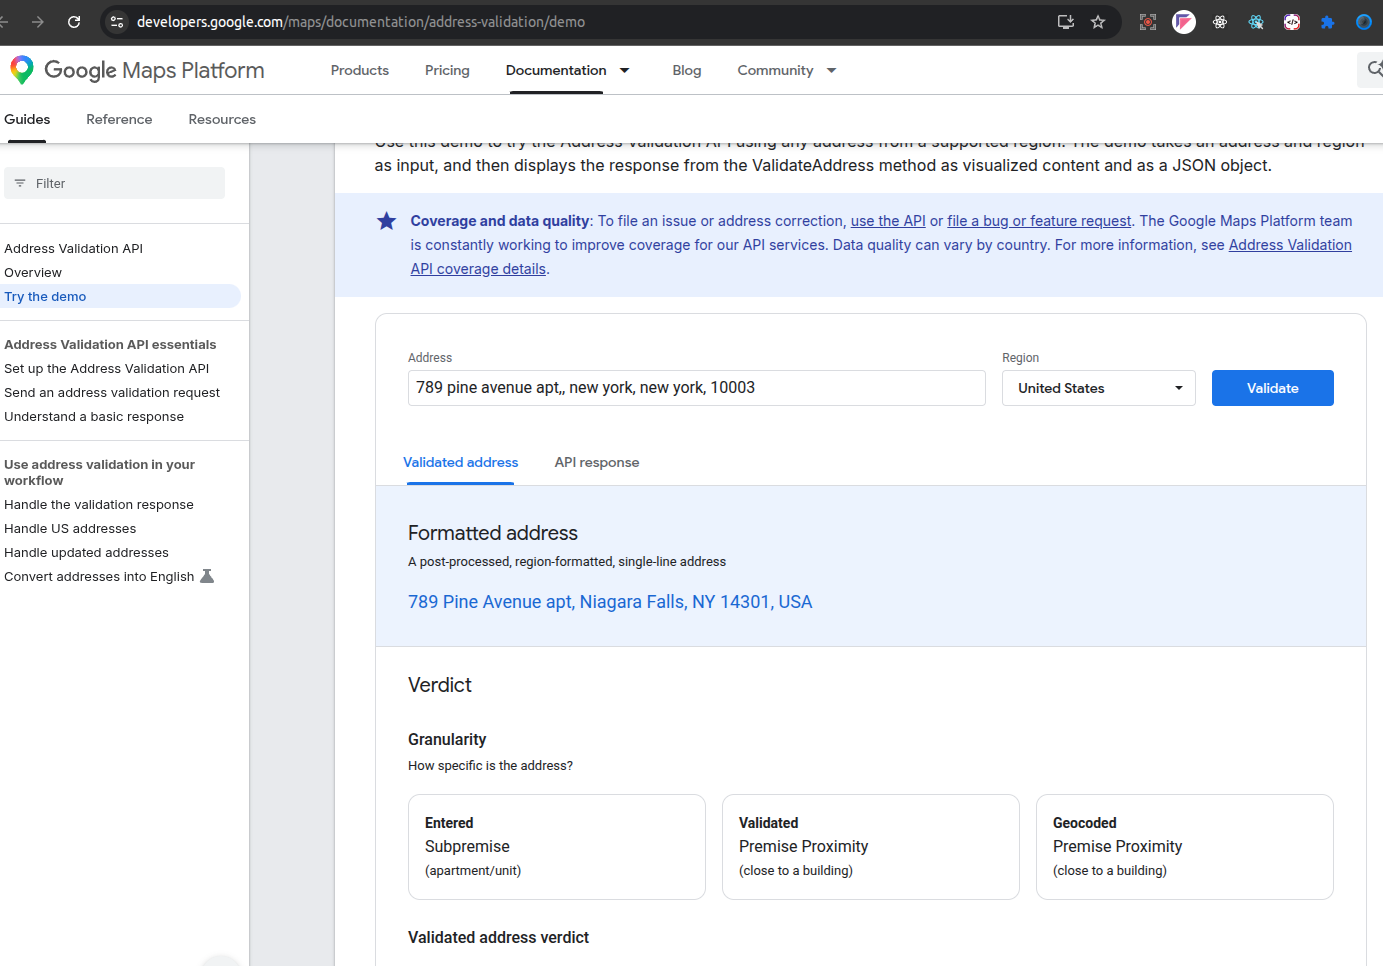The width and height of the screenshot is (1383, 966).
Task: Click 'Coverage and data quality' bold text
Action: click(x=500, y=221)
